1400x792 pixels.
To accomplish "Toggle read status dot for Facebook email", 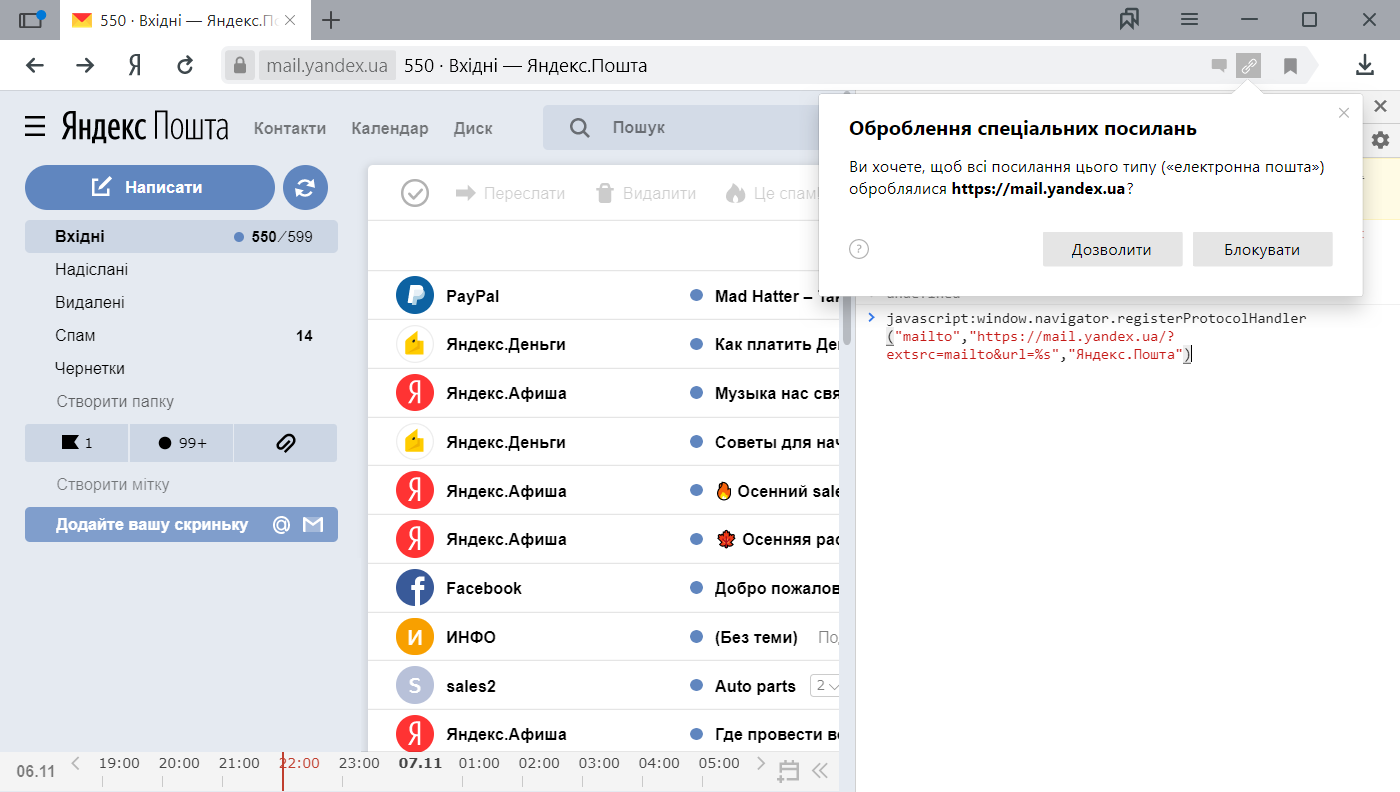I will point(696,588).
